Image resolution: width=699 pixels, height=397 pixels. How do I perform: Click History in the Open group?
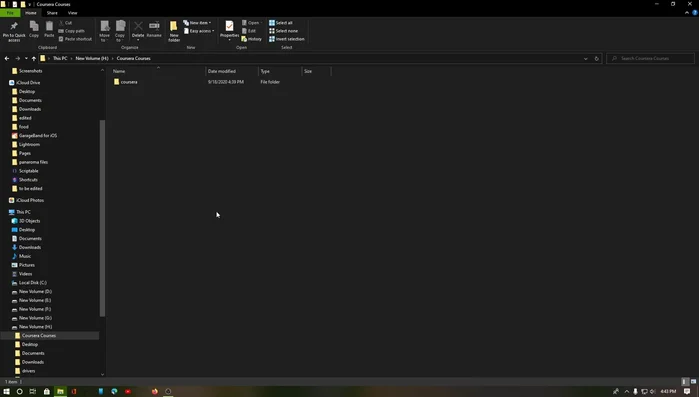tap(251, 39)
